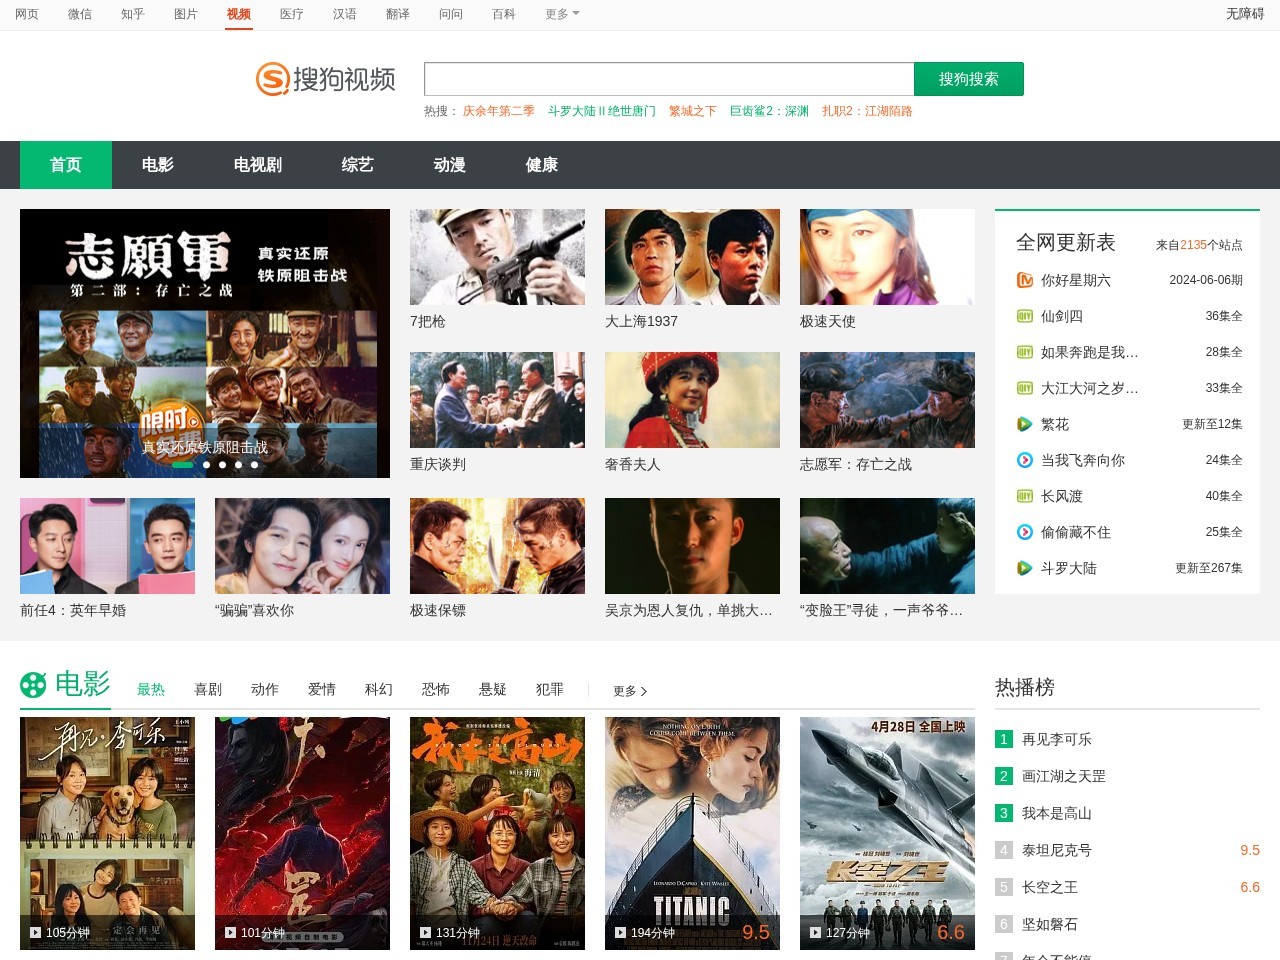The width and height of the screenshot is (1280, 960).
Task: Open the 动漫 section from the navigation bar
Action: coord(449,165)
